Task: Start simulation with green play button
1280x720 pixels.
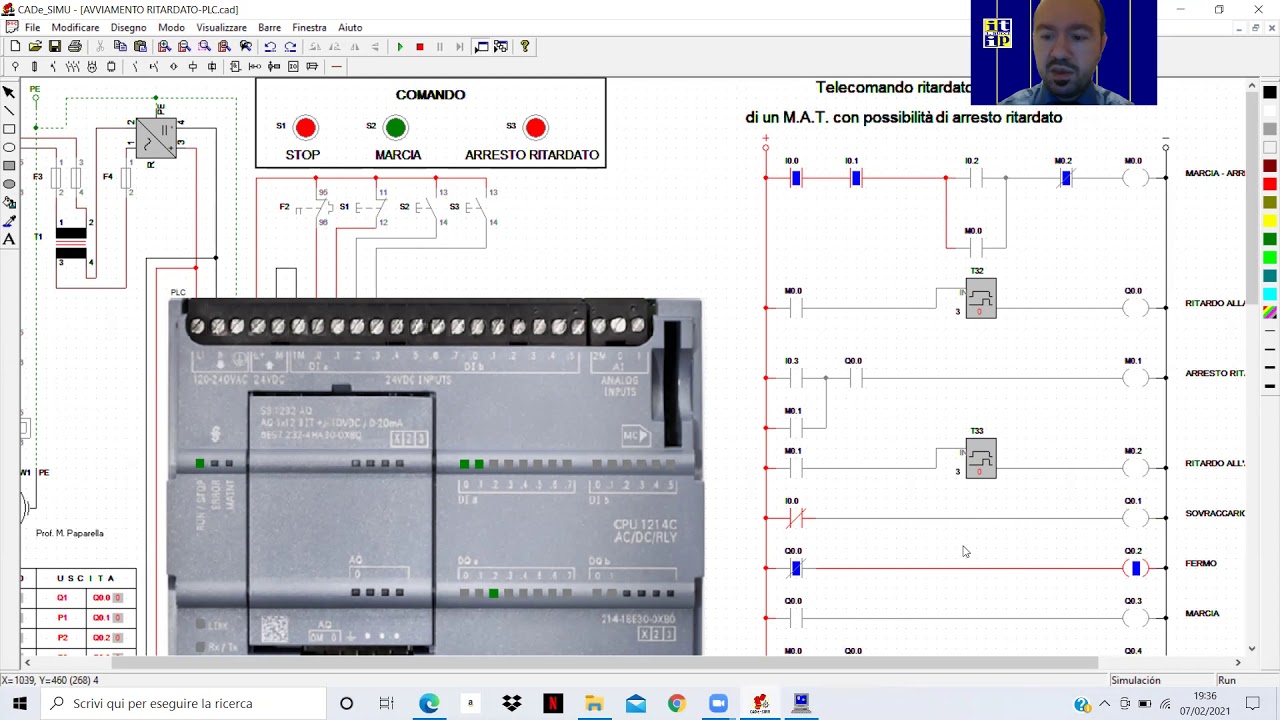Action: 400,46
